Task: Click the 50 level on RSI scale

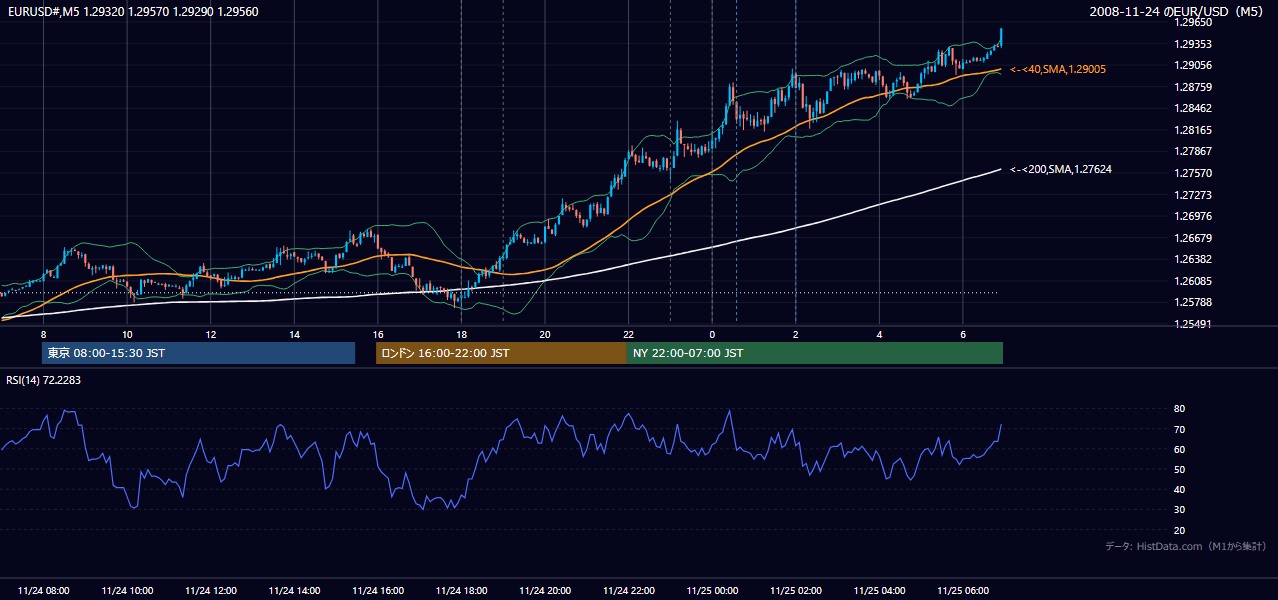Action: [x=1180, y=469]
